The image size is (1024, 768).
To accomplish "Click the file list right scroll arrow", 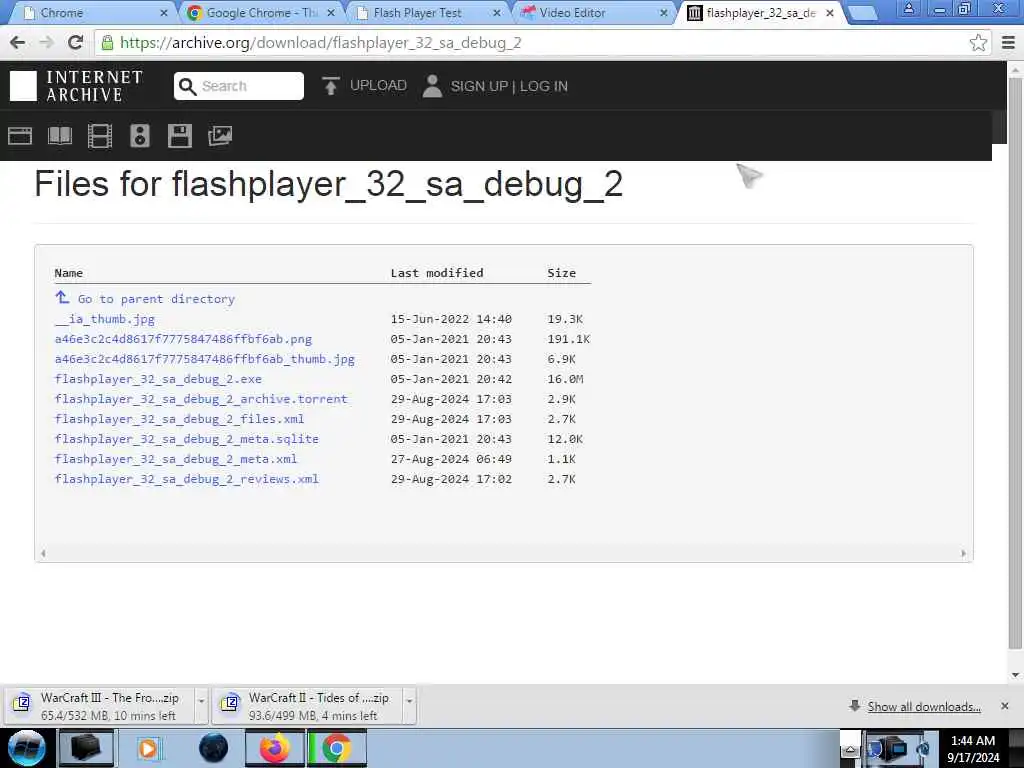I will coord(963,553).
